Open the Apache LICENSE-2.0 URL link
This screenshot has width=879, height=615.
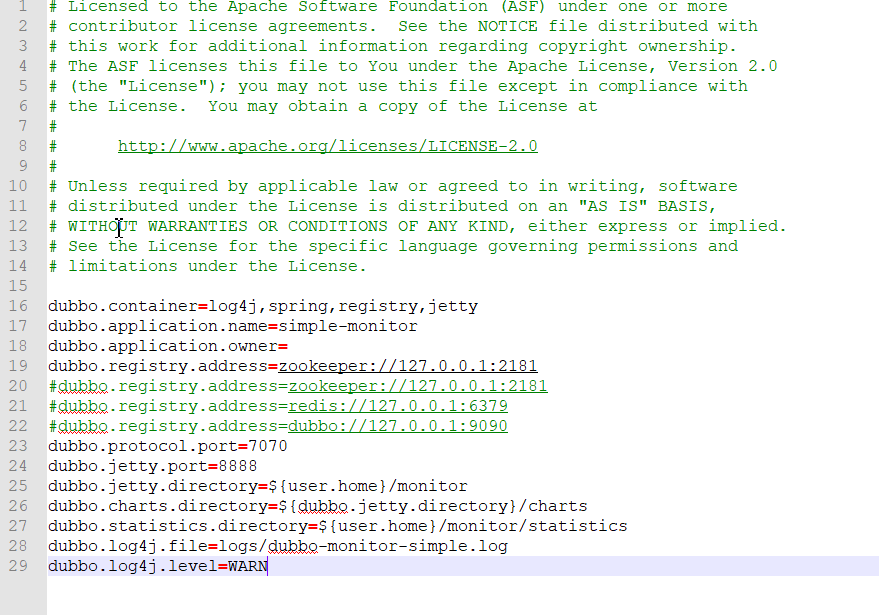point(327,146)
